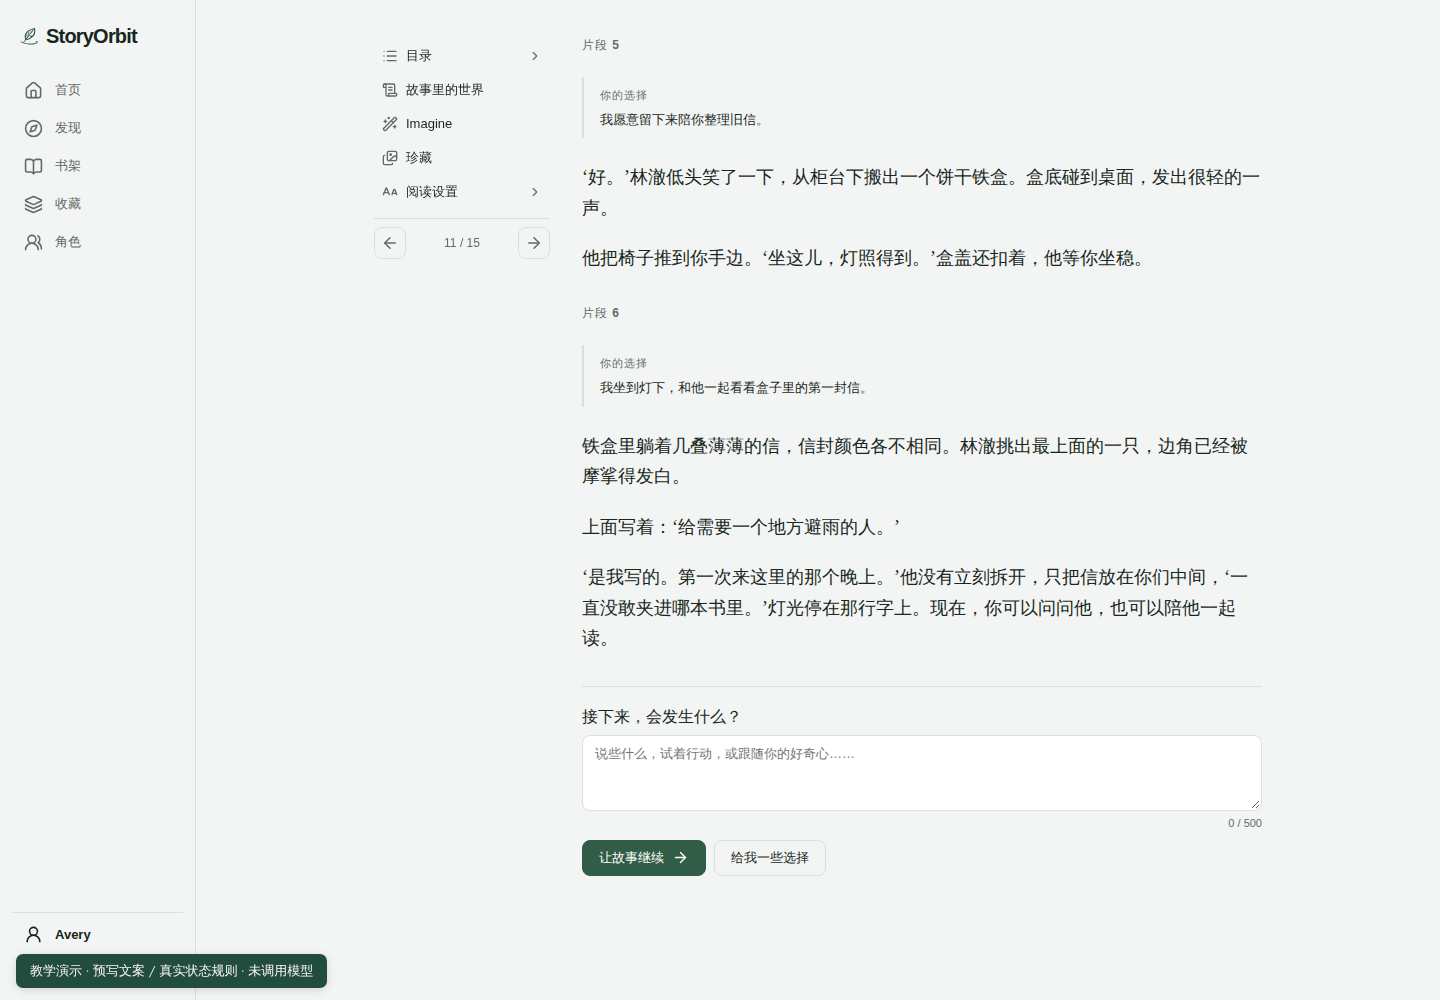Open the 角色 menu item
The image size is (1440, 1000).
tap(97, 242)
